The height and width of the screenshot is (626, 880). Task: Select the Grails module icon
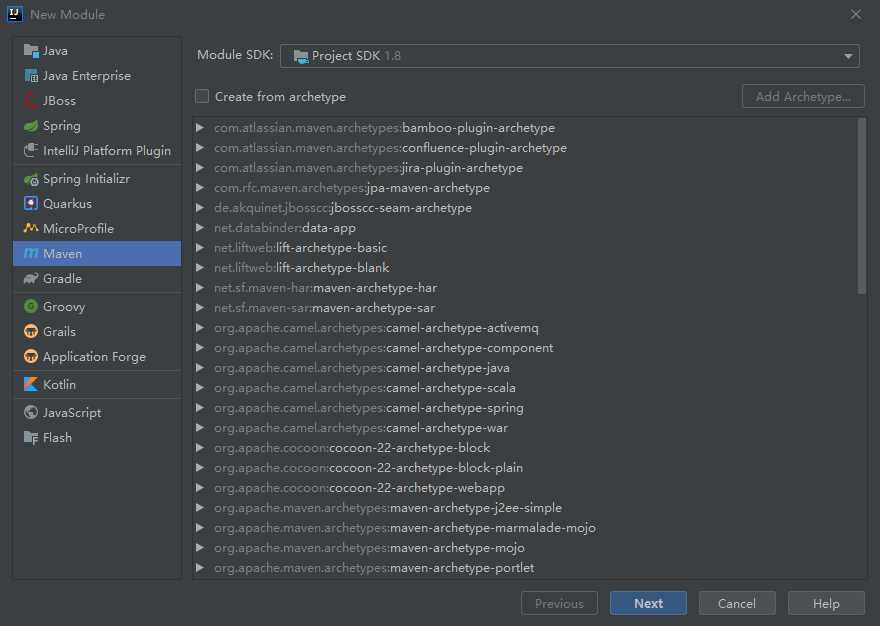[31, 331]
